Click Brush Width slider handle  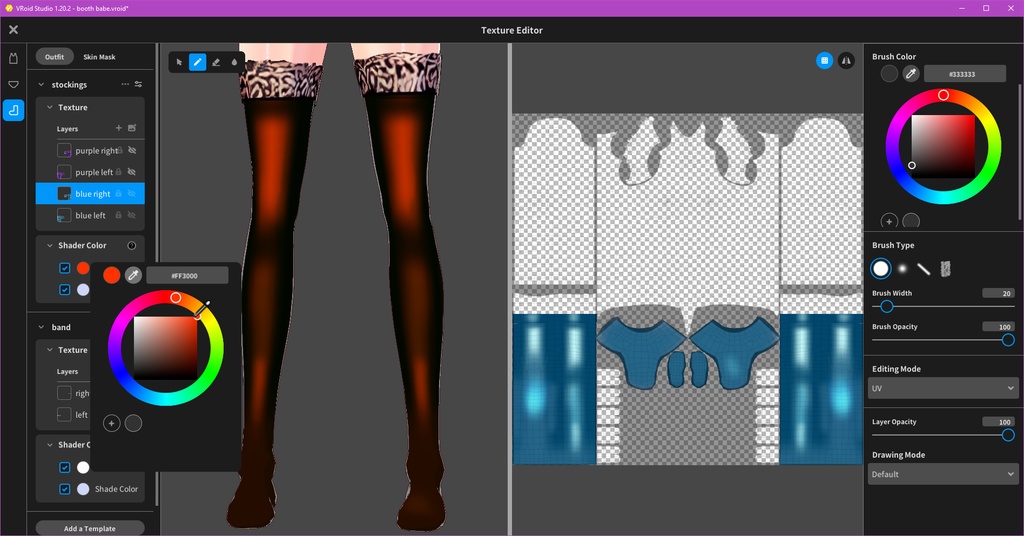click(x=886, y=306)
